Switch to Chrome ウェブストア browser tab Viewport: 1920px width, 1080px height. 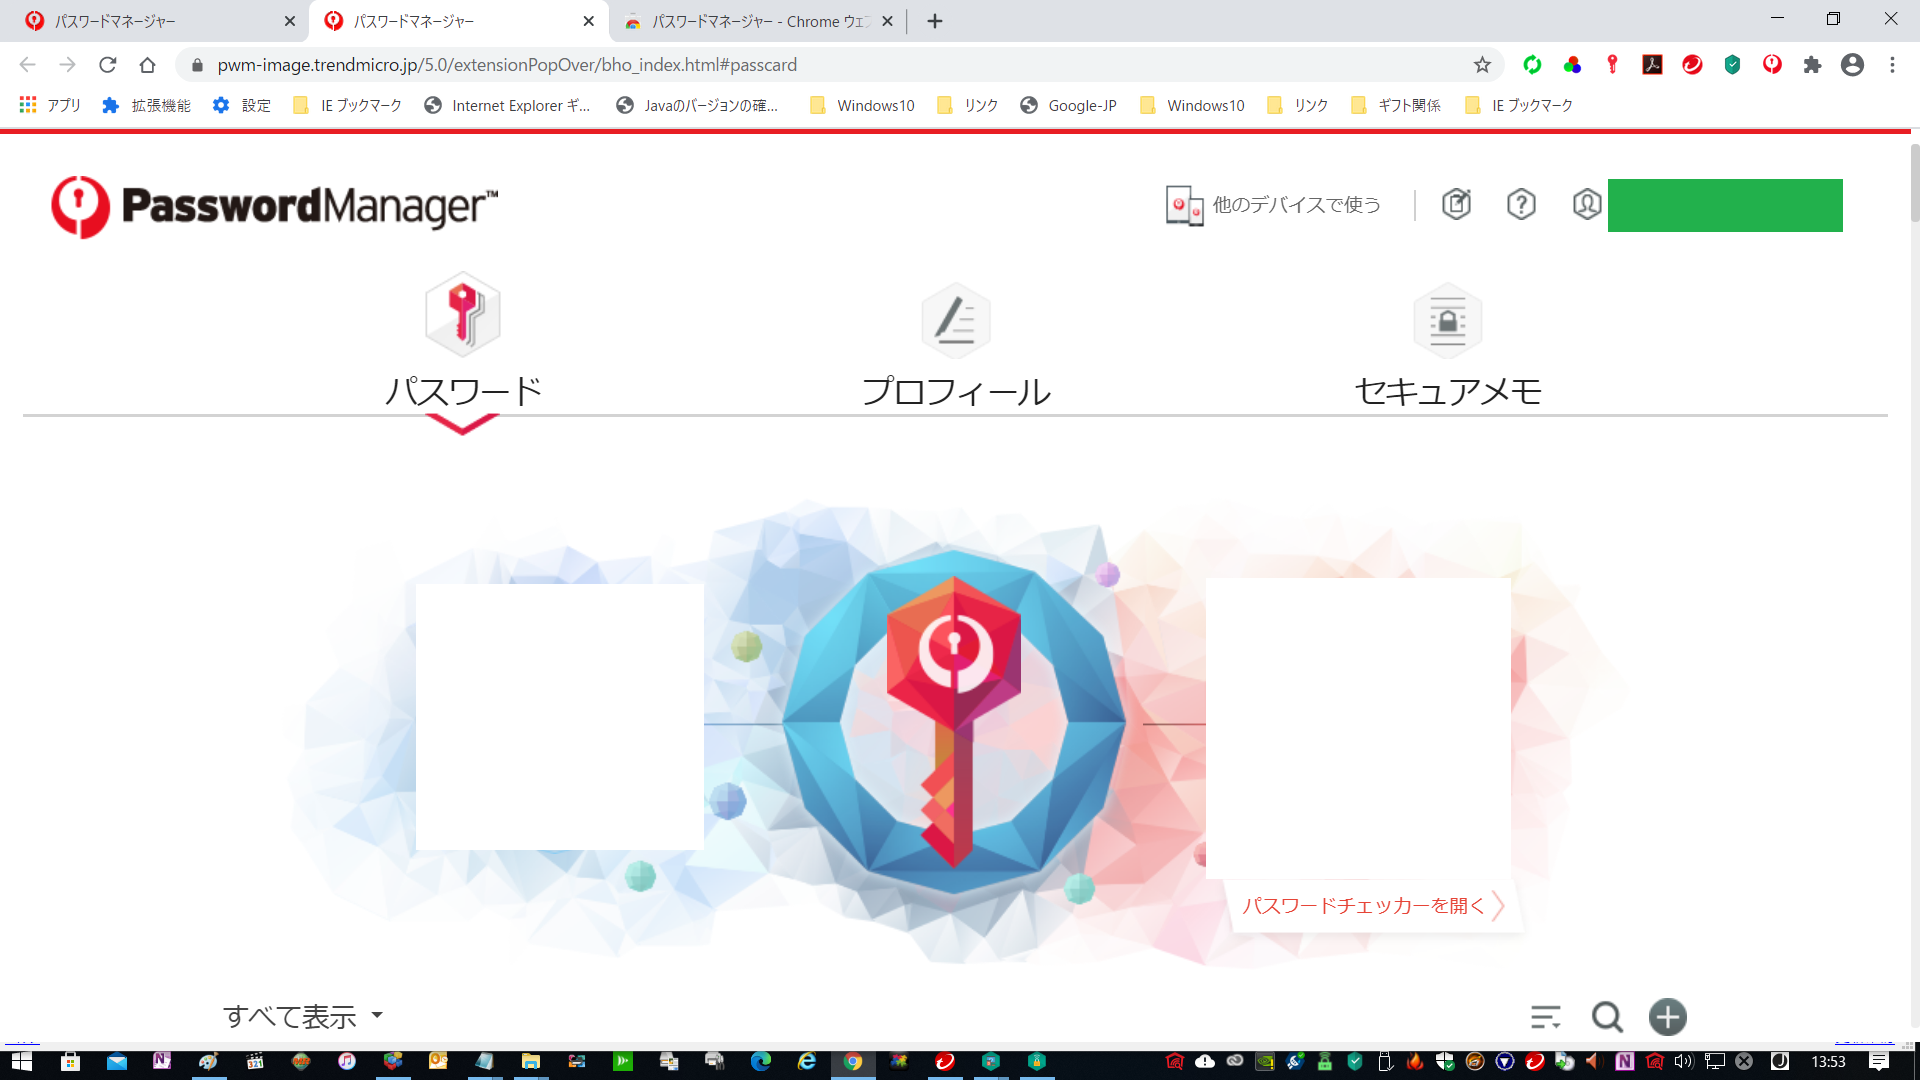757,21
